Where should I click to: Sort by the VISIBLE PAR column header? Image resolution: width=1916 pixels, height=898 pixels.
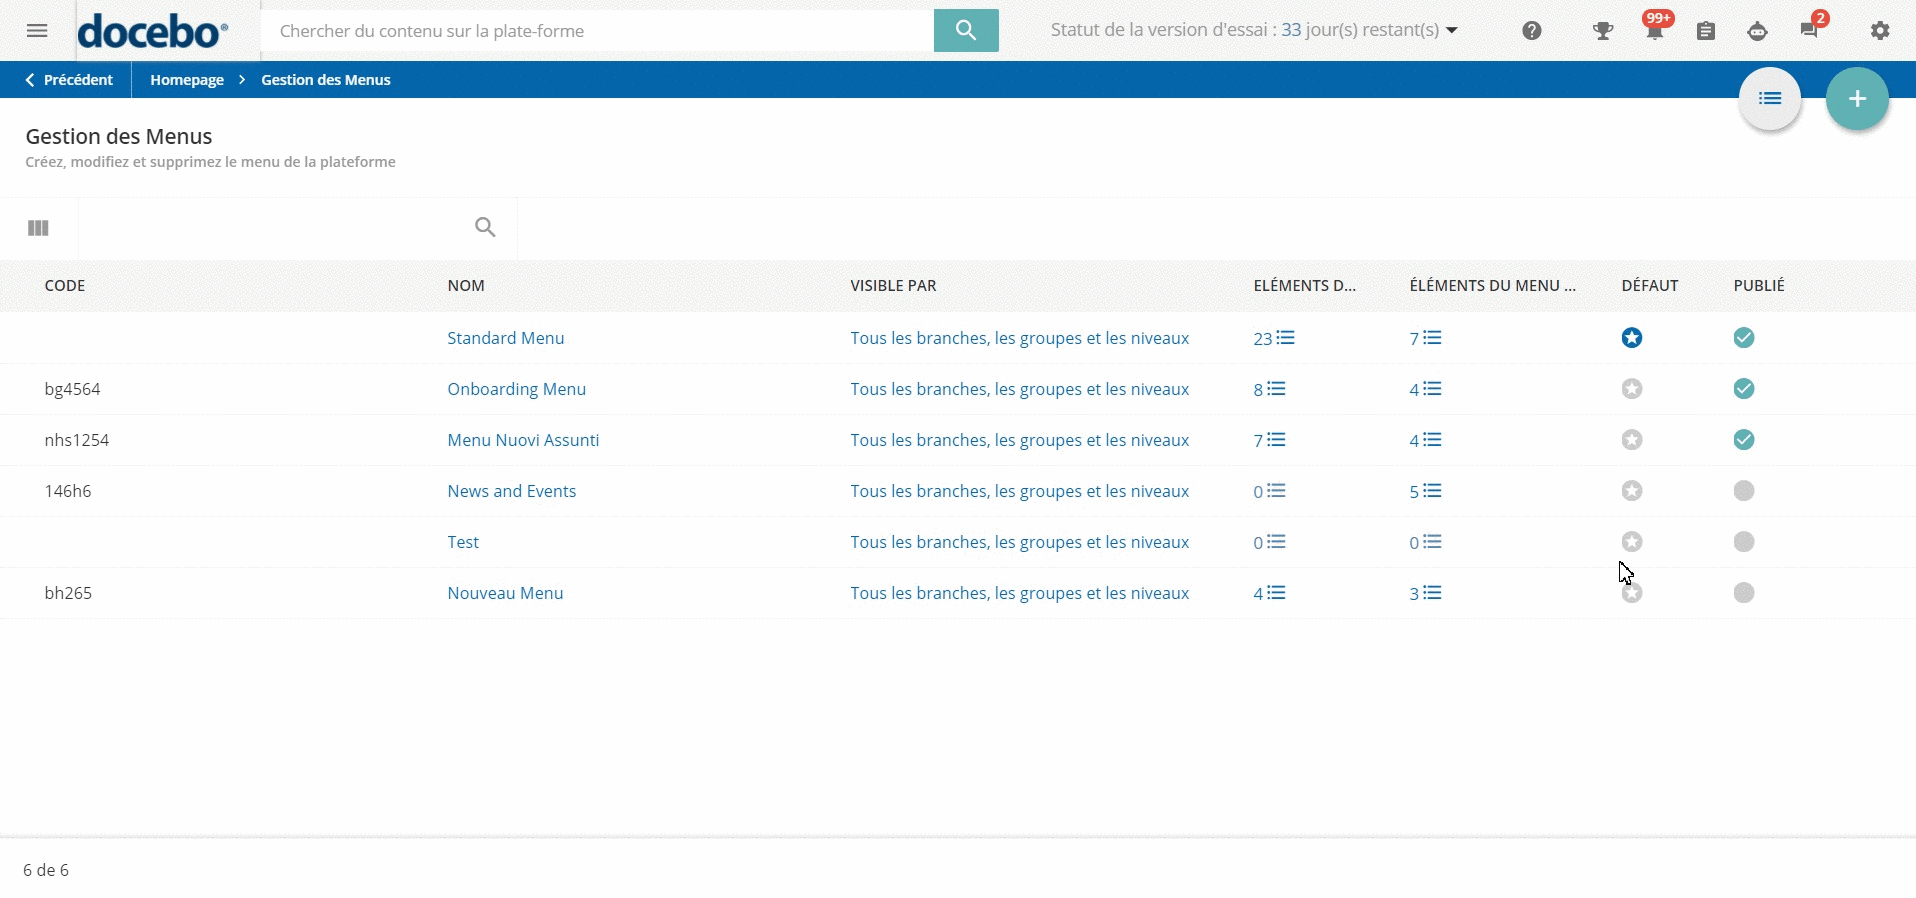[893, 286]
